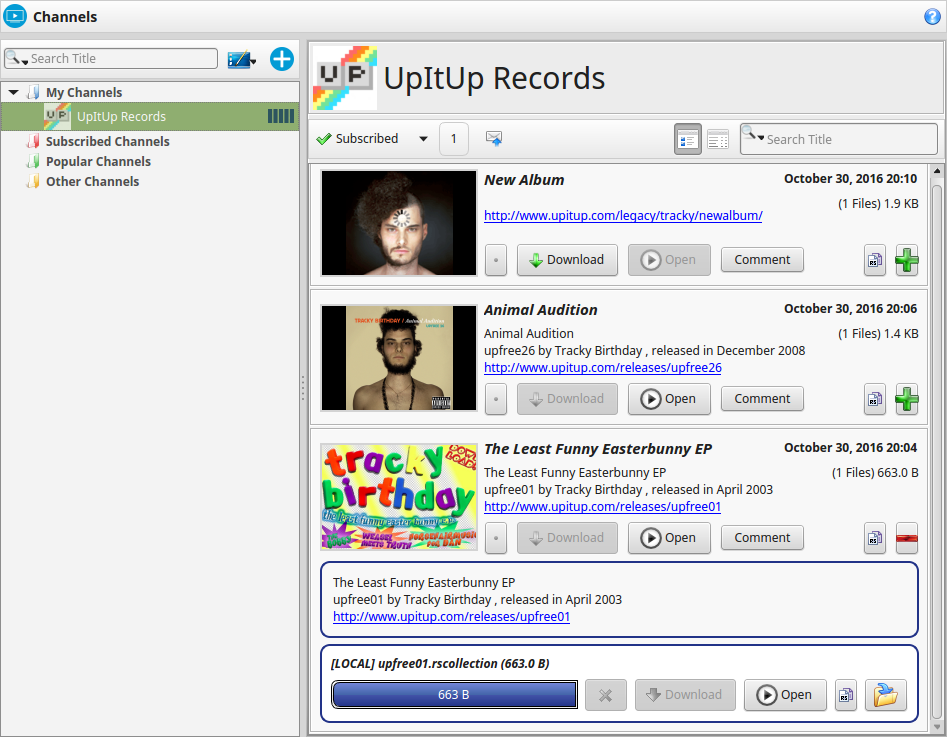Select Subscribed Channels in the sidebar
947x737 pixels.
click(x=108, y=141)
